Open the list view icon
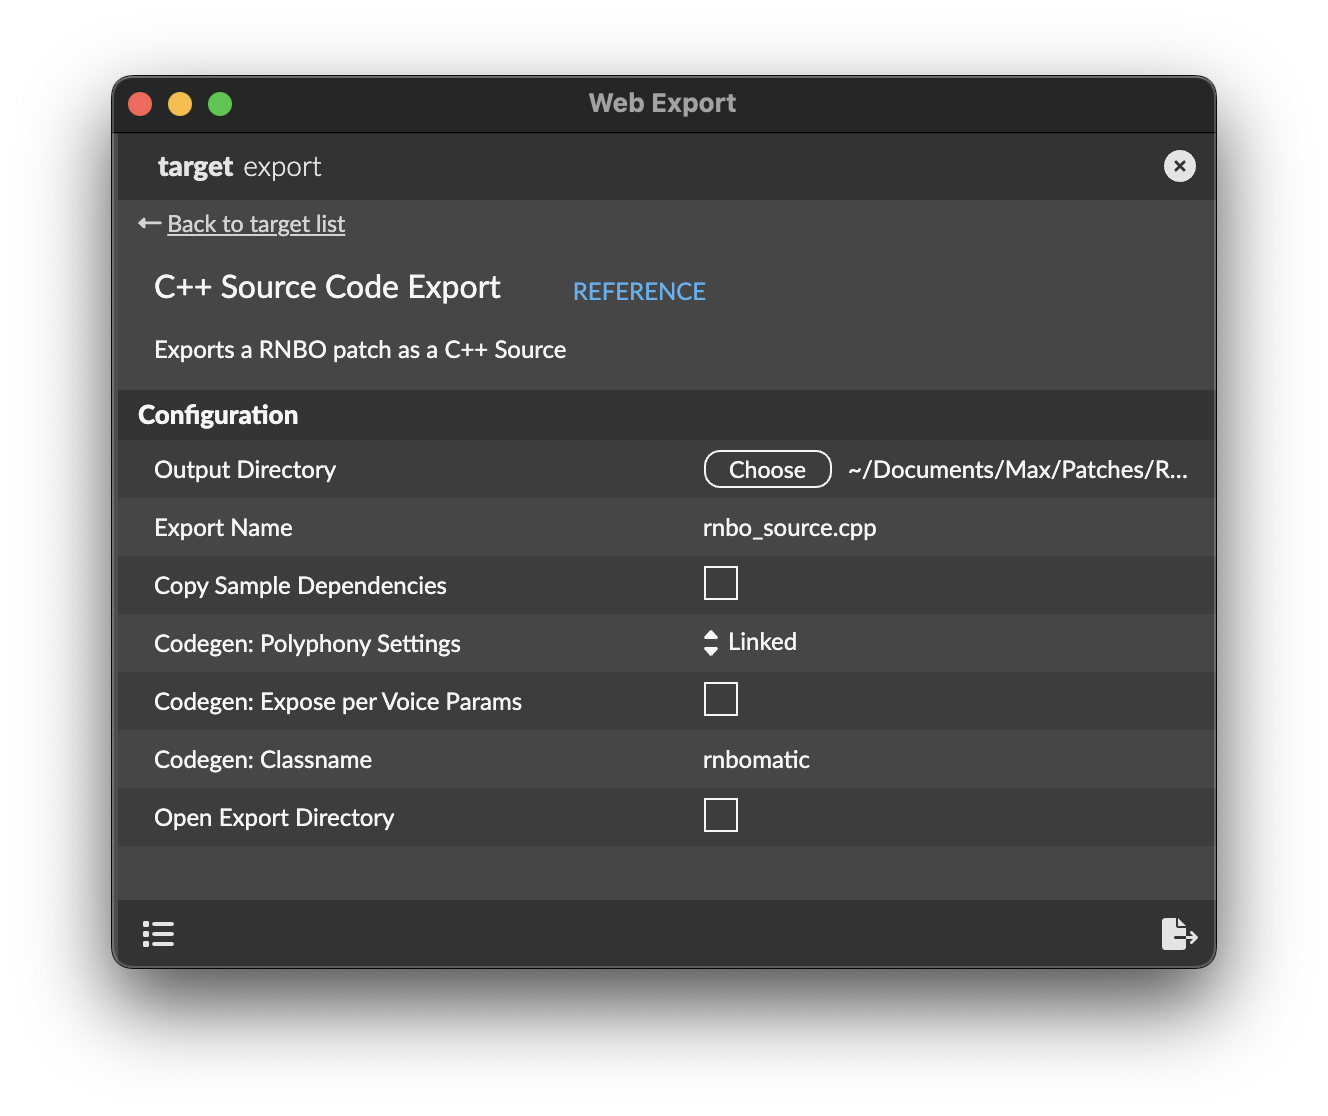 point(158,934)
